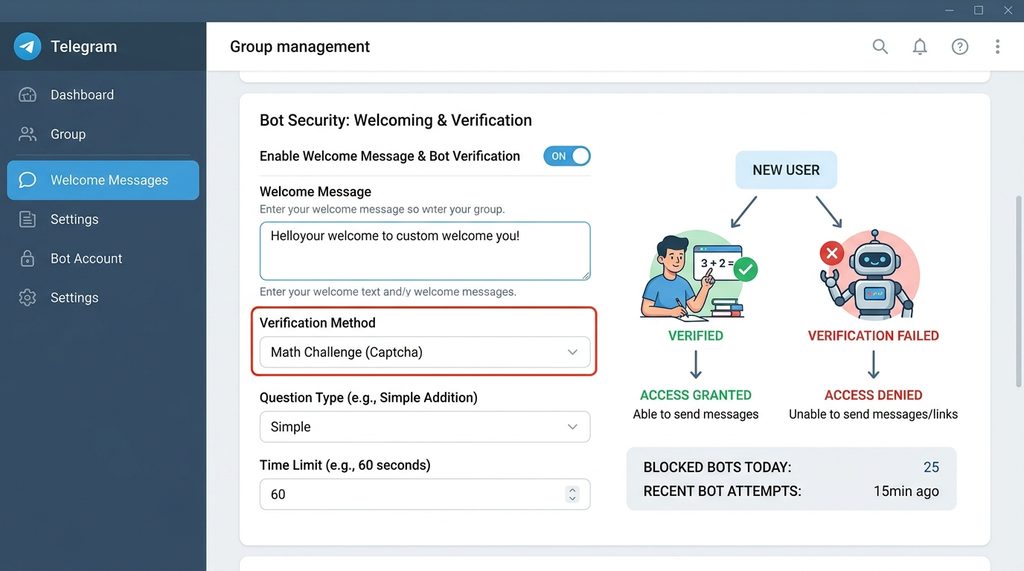
Task: Open Settings with the document icon
Action: (x=28, y=219)
